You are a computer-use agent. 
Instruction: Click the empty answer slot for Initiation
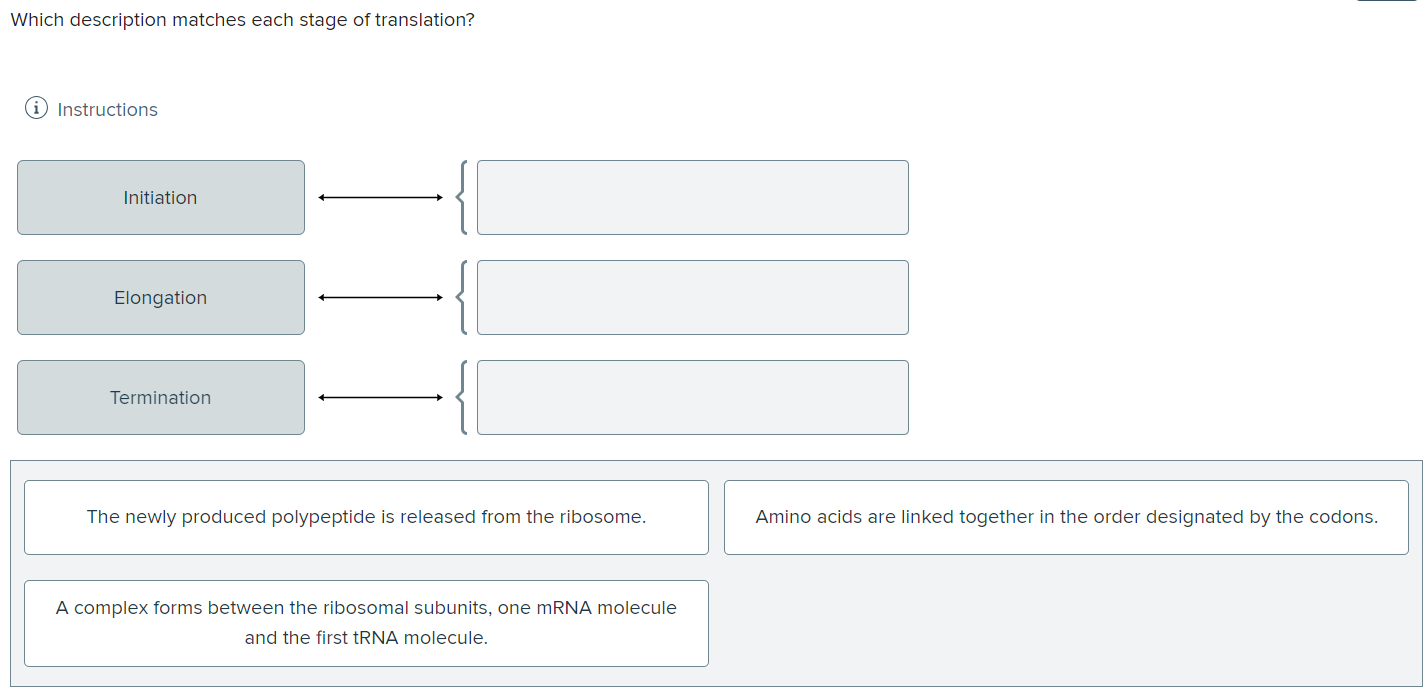(x=692, y=197)
